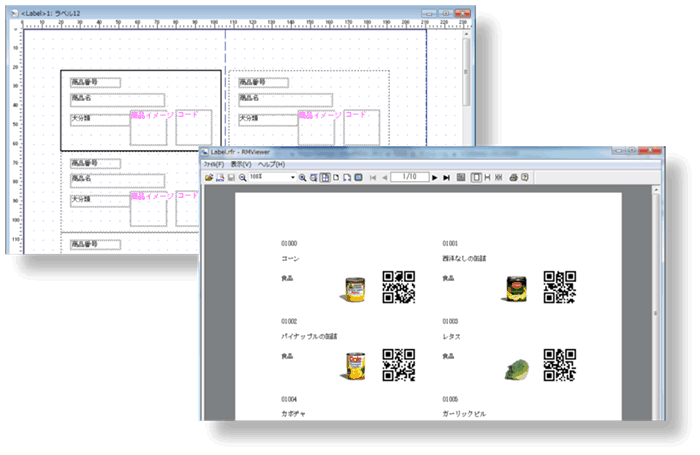
Task: Select the first 商品イメージ image box
Action: pos(151,128)
